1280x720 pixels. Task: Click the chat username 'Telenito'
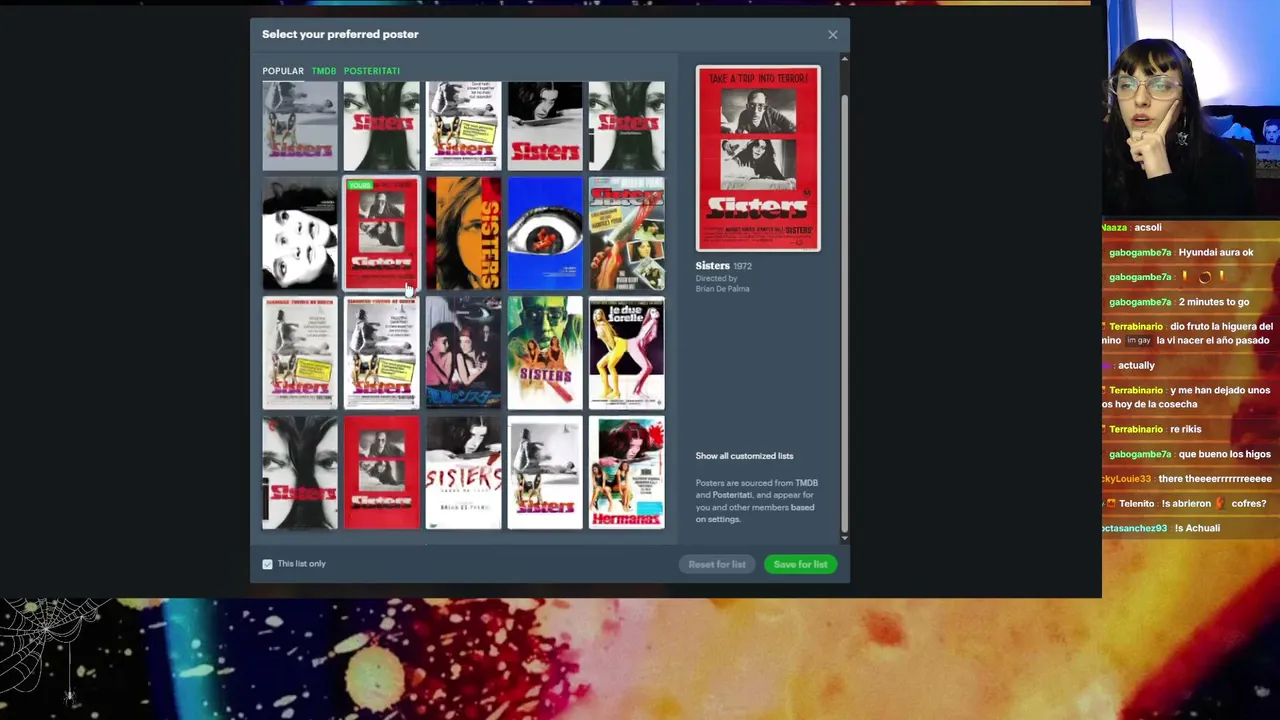(1137, 504)
